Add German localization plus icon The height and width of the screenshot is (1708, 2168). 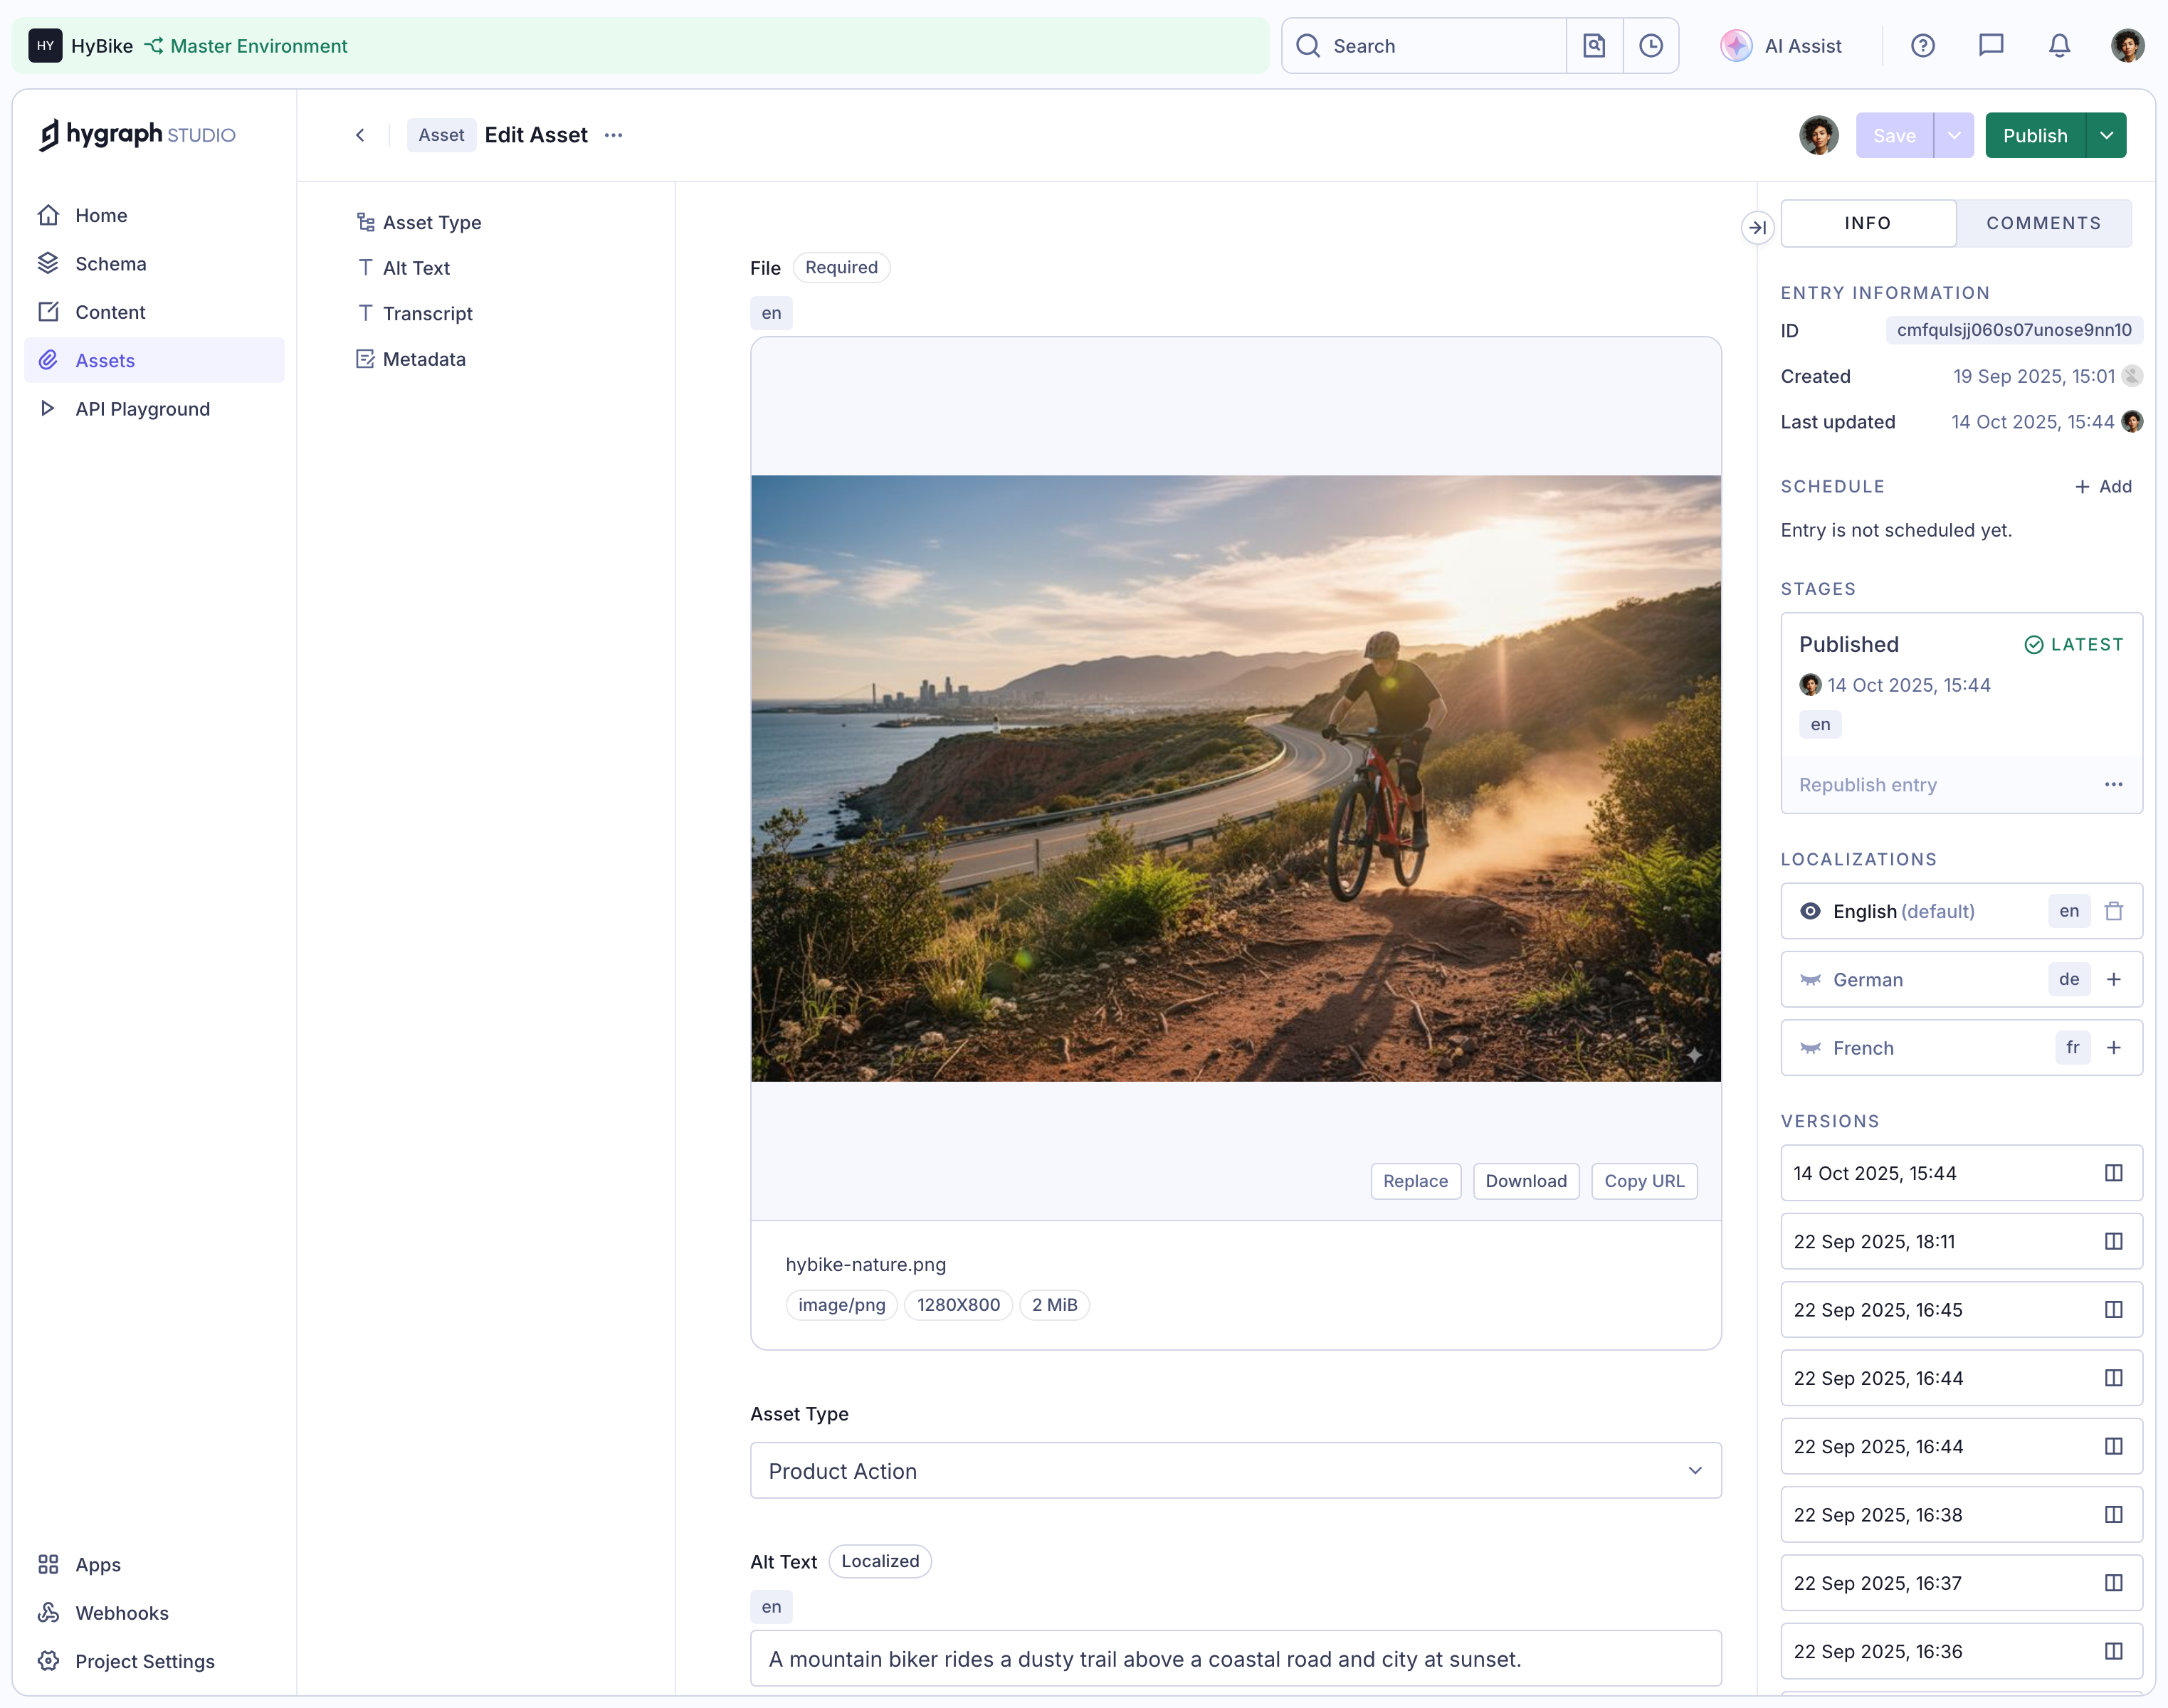2114,979
